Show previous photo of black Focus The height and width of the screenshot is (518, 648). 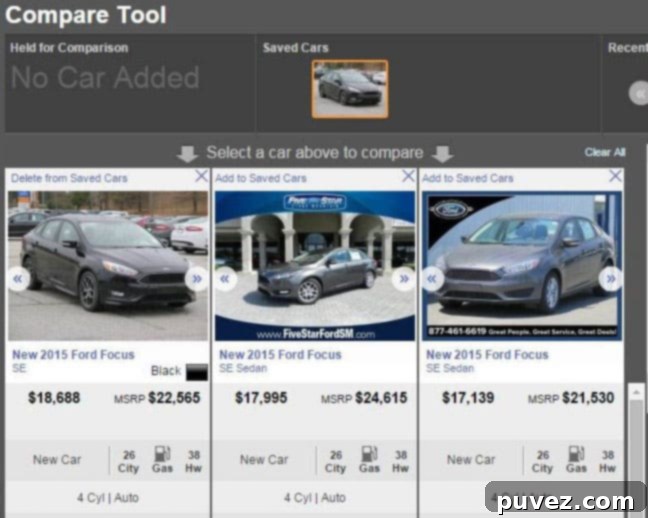pyautogui.click(x=18, y=279)
